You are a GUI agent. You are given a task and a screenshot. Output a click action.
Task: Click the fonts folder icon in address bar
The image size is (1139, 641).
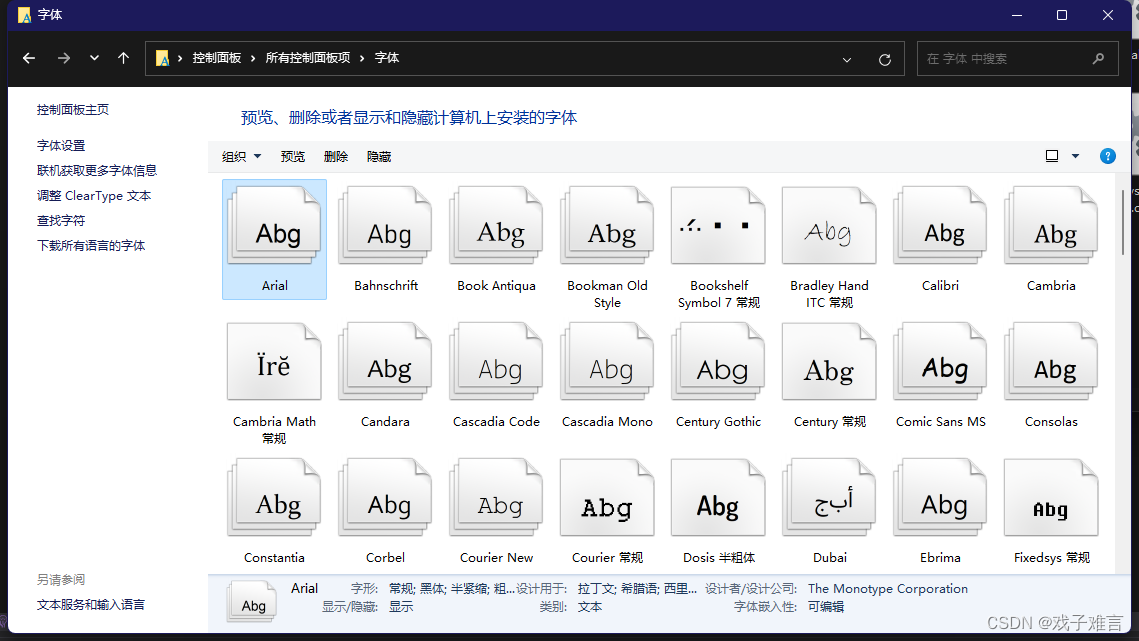coord(163,58)
